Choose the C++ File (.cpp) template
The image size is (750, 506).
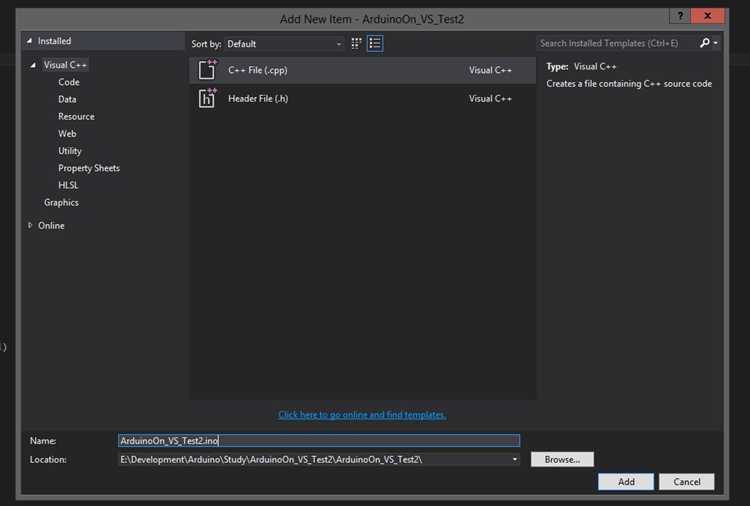click(x=363, y=70)
